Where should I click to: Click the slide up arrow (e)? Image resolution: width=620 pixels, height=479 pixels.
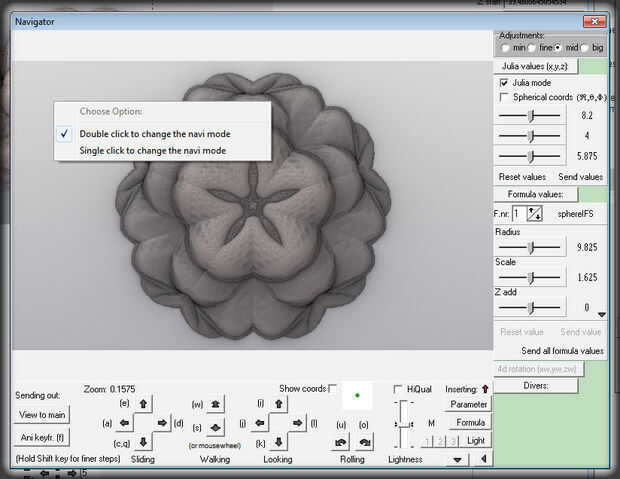[143, 404]
